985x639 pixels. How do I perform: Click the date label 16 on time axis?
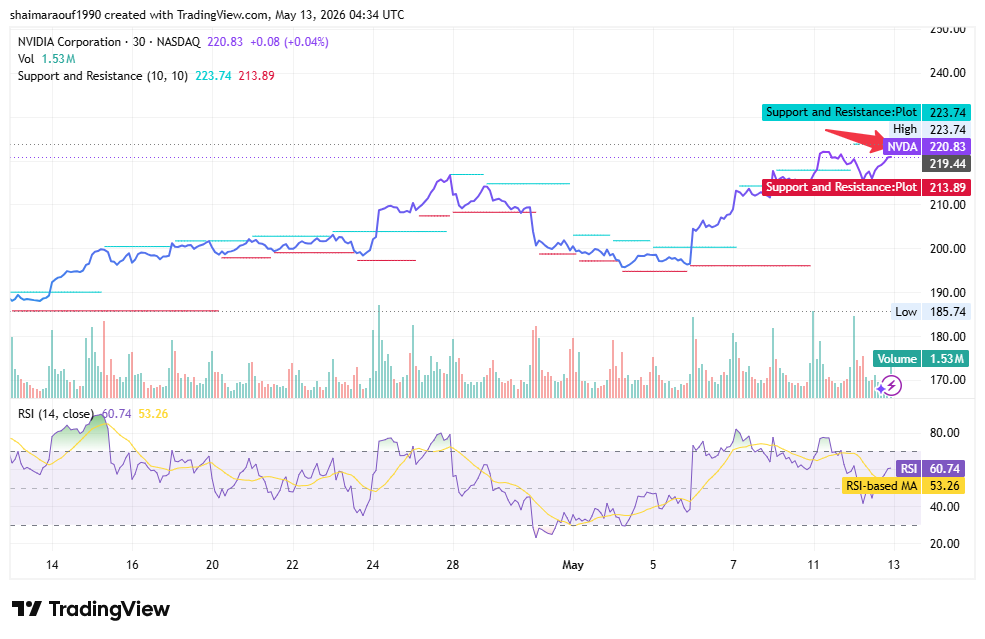coord(132,565)
